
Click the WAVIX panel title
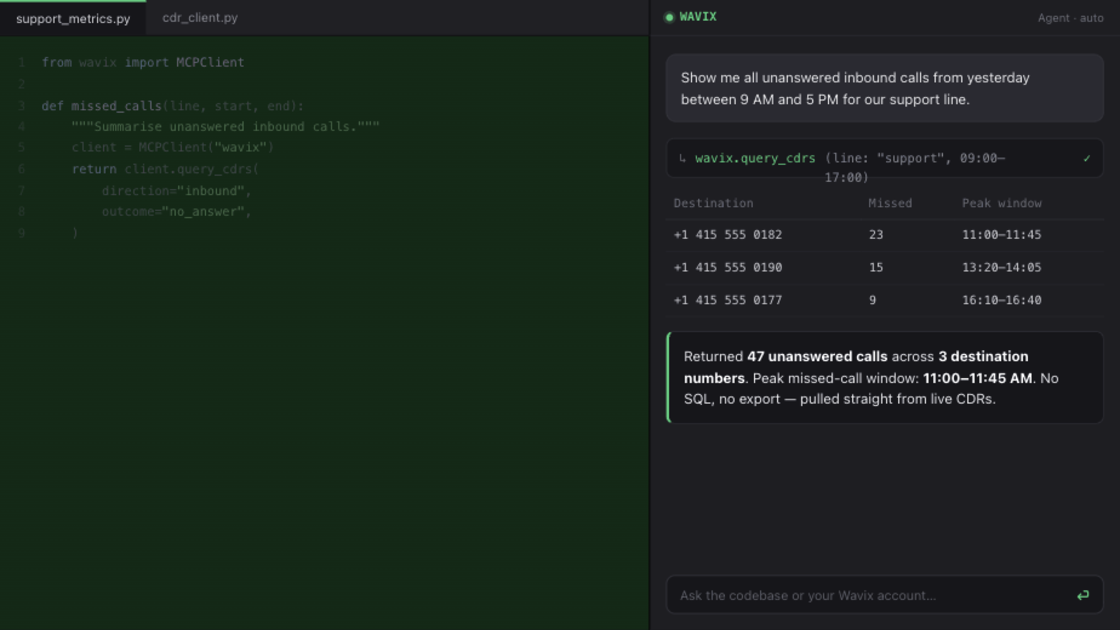[x=698, y=17]
